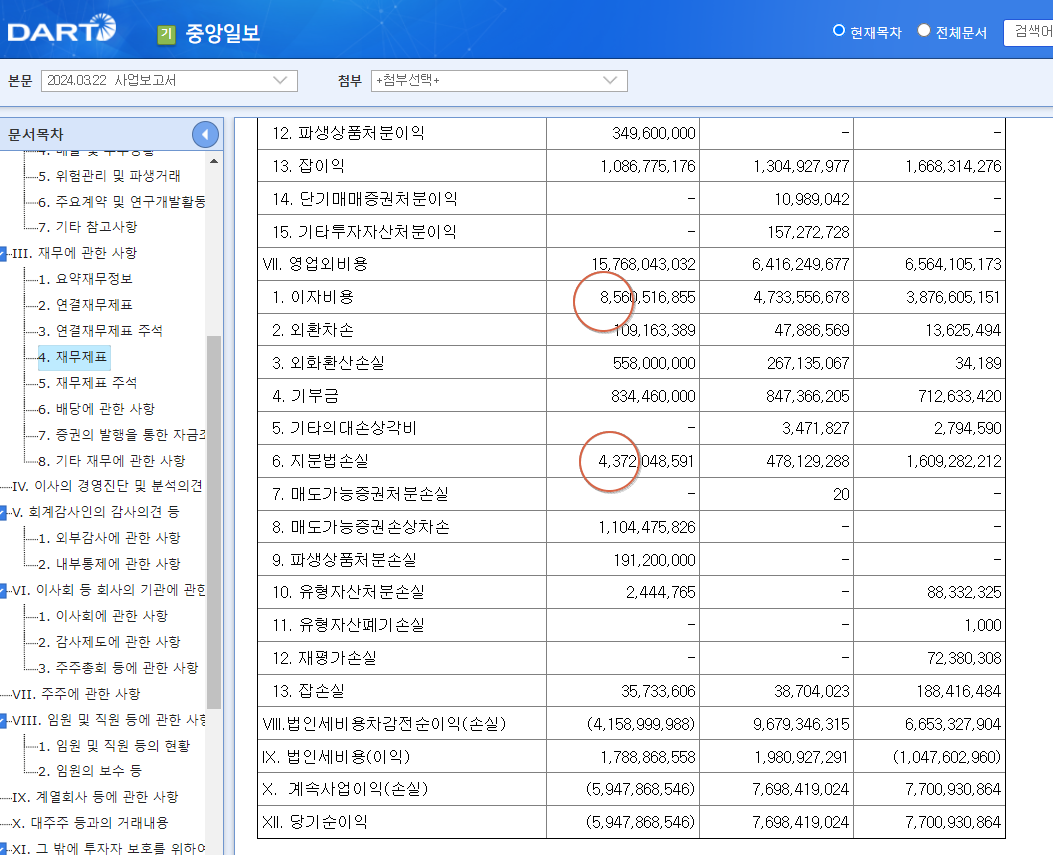1053x855 pixels.
Task: Collapse XI. 그 밖에 투자자 보호 node
Action: pyautogui.click(x=3, y=848)
